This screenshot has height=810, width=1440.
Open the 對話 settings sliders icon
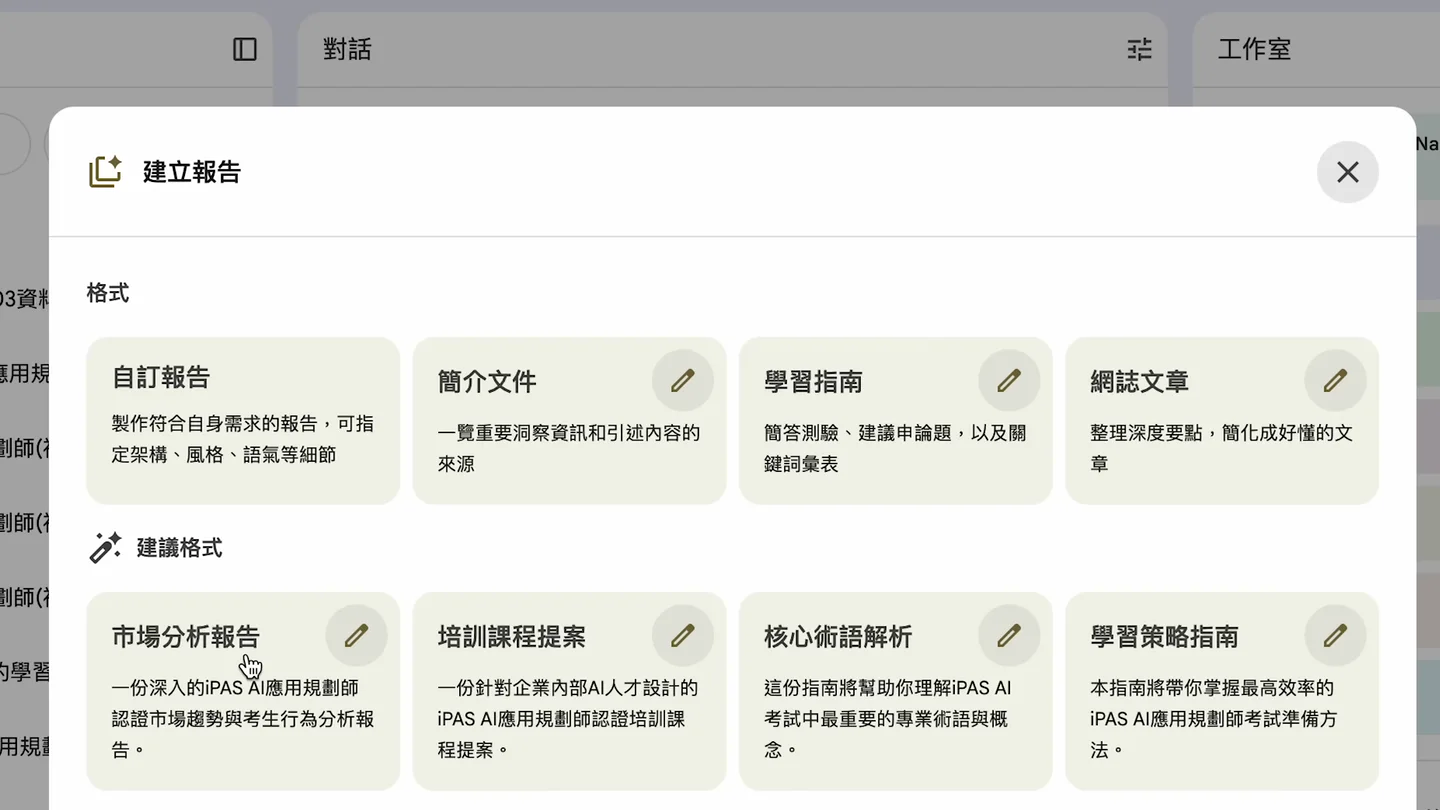pyautogui.click(x=1140, y=49)
